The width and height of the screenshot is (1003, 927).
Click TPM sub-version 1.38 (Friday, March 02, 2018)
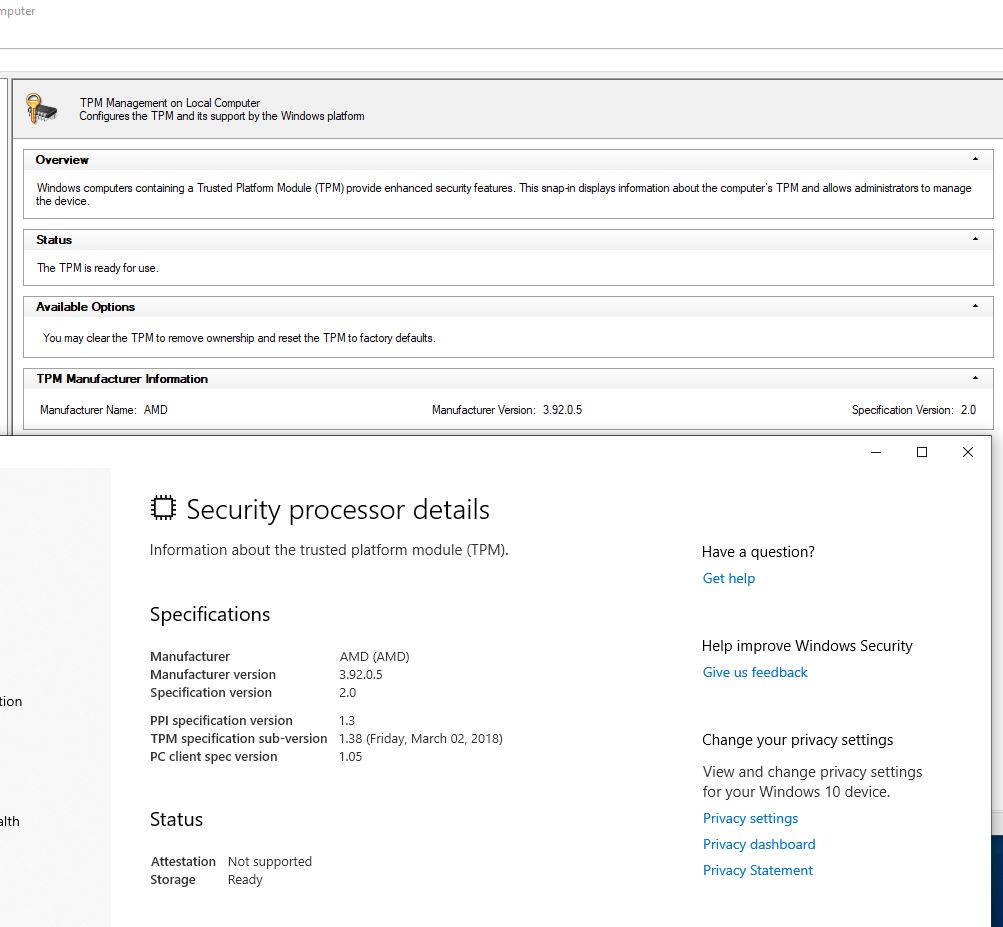[x=421, y=738]
